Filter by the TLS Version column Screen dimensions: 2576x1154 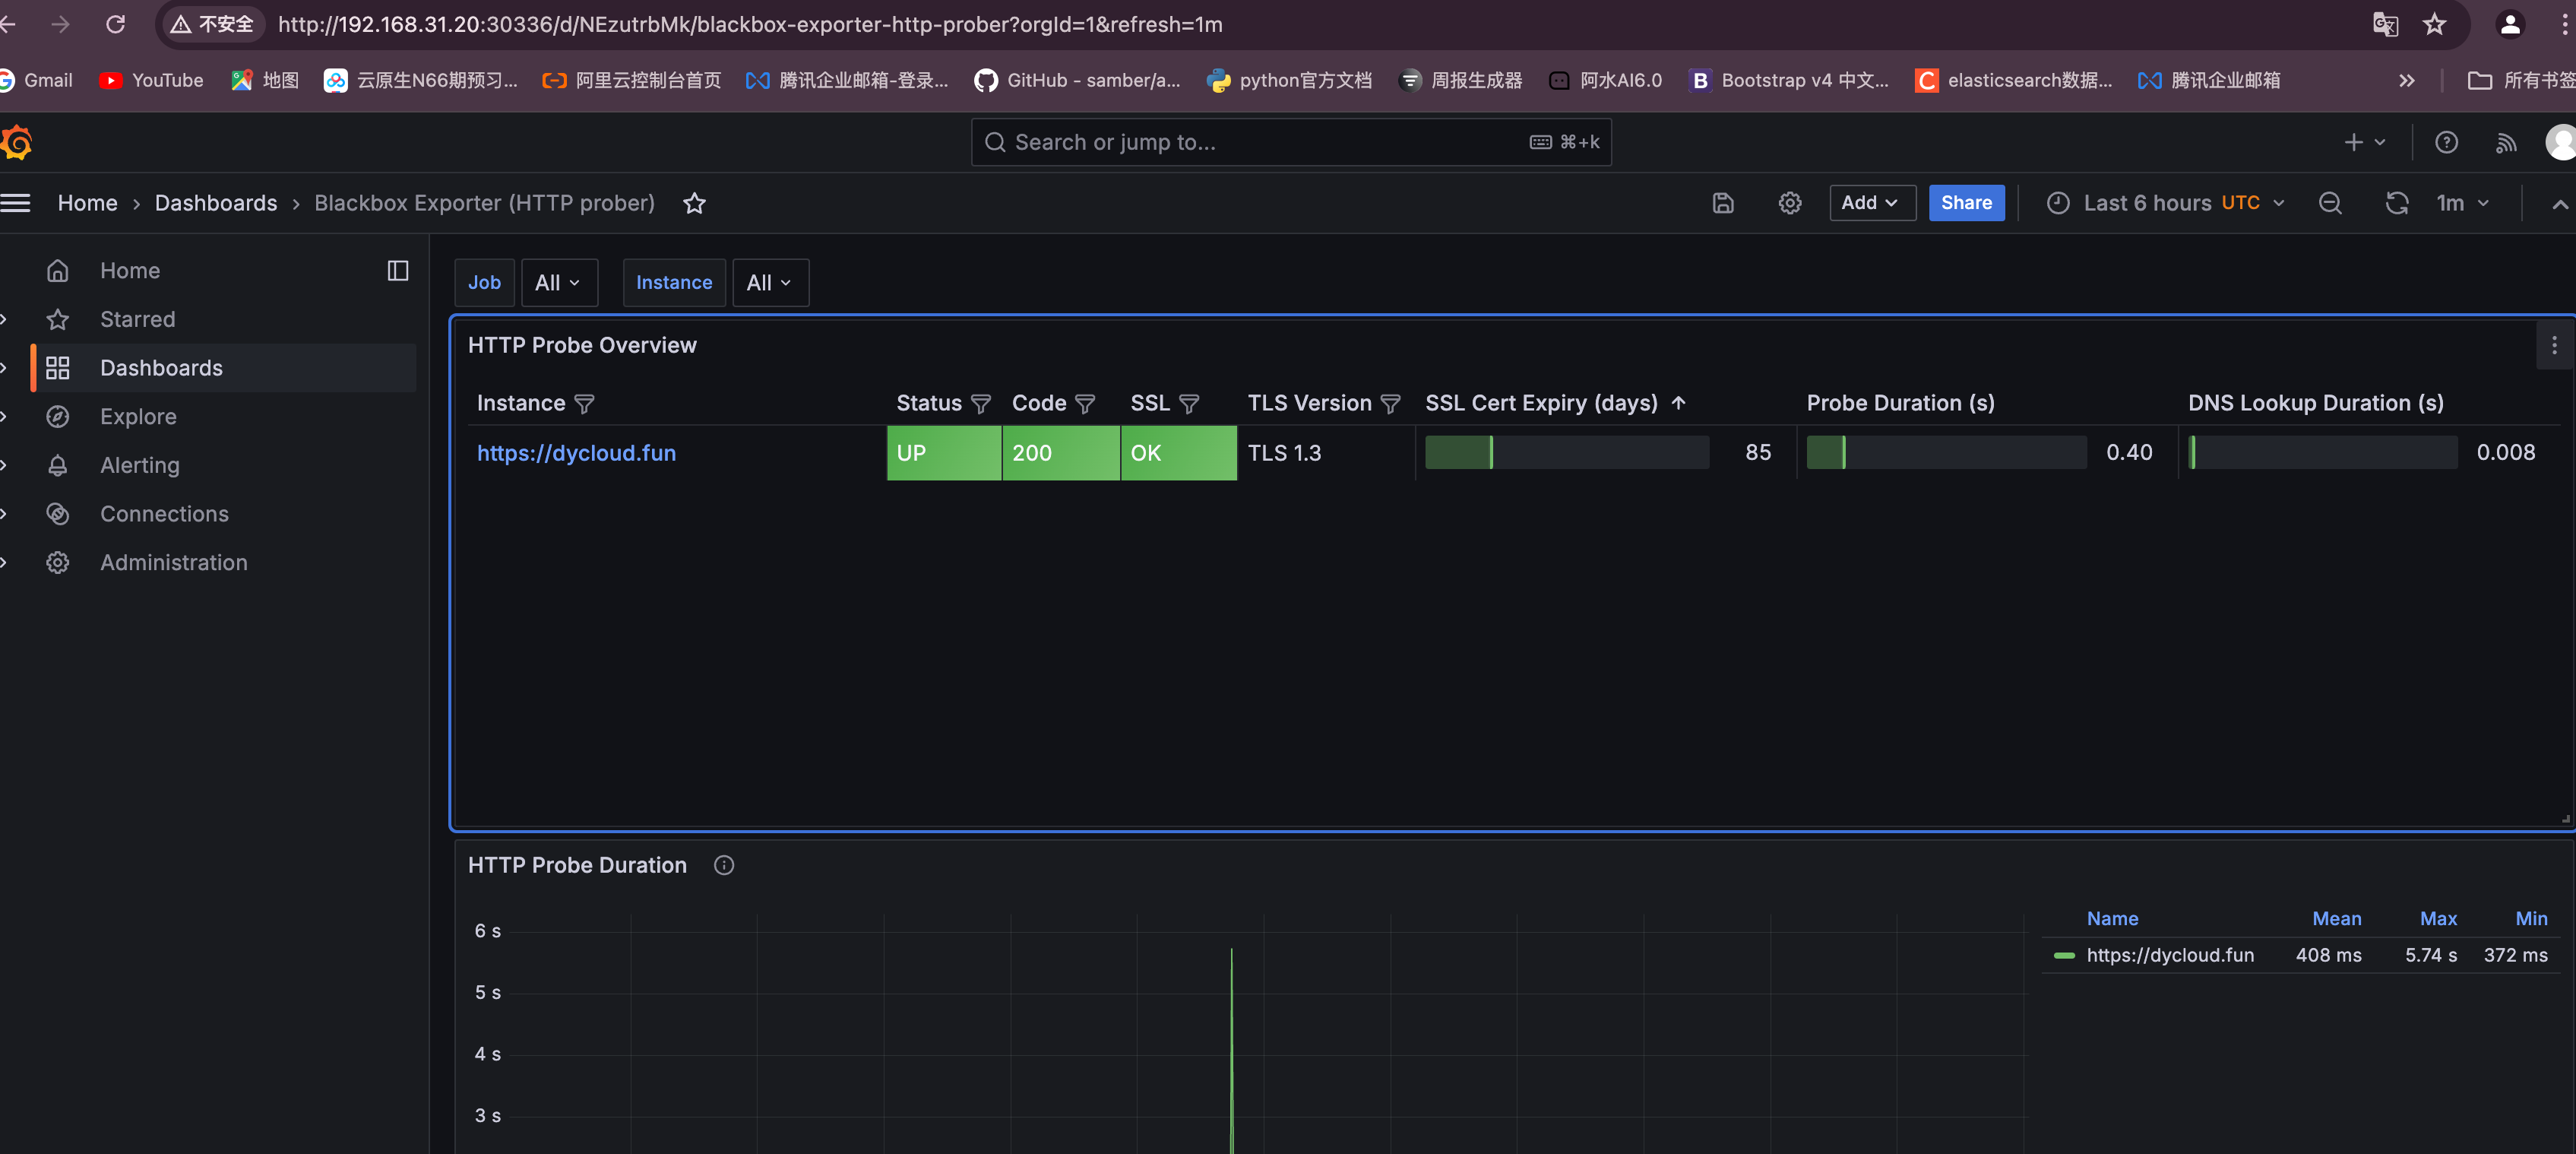(x=1390, y=403)
